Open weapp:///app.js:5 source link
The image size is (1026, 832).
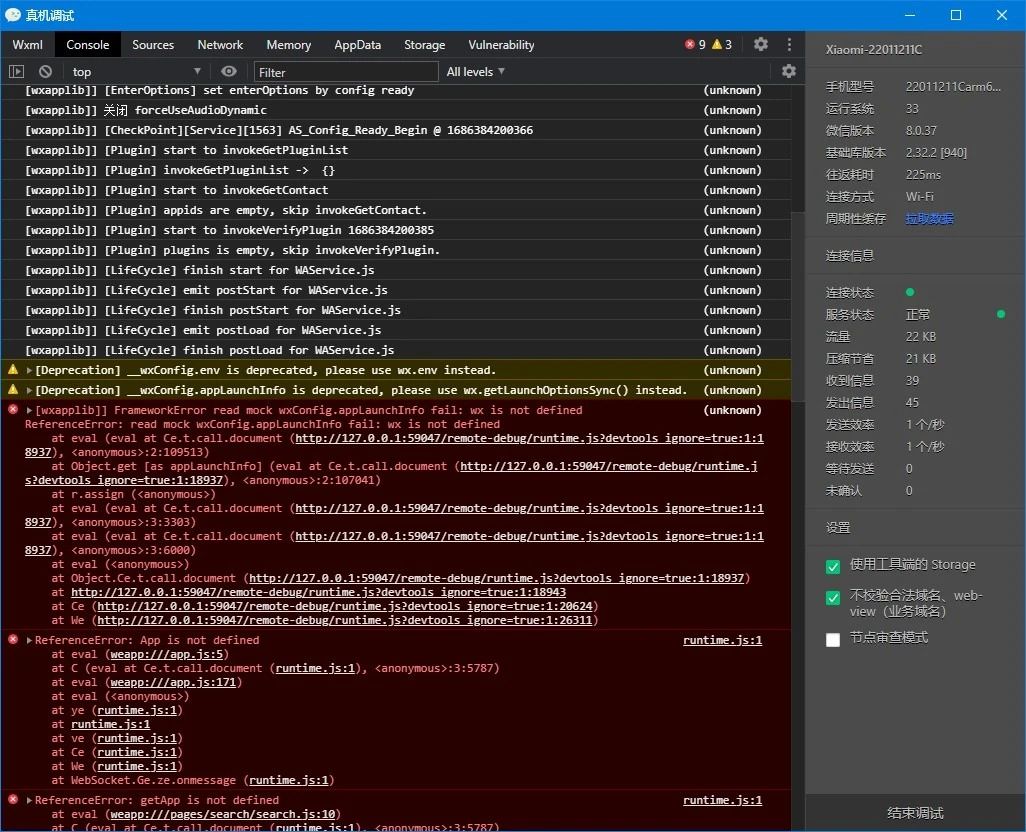pos(167,654)
